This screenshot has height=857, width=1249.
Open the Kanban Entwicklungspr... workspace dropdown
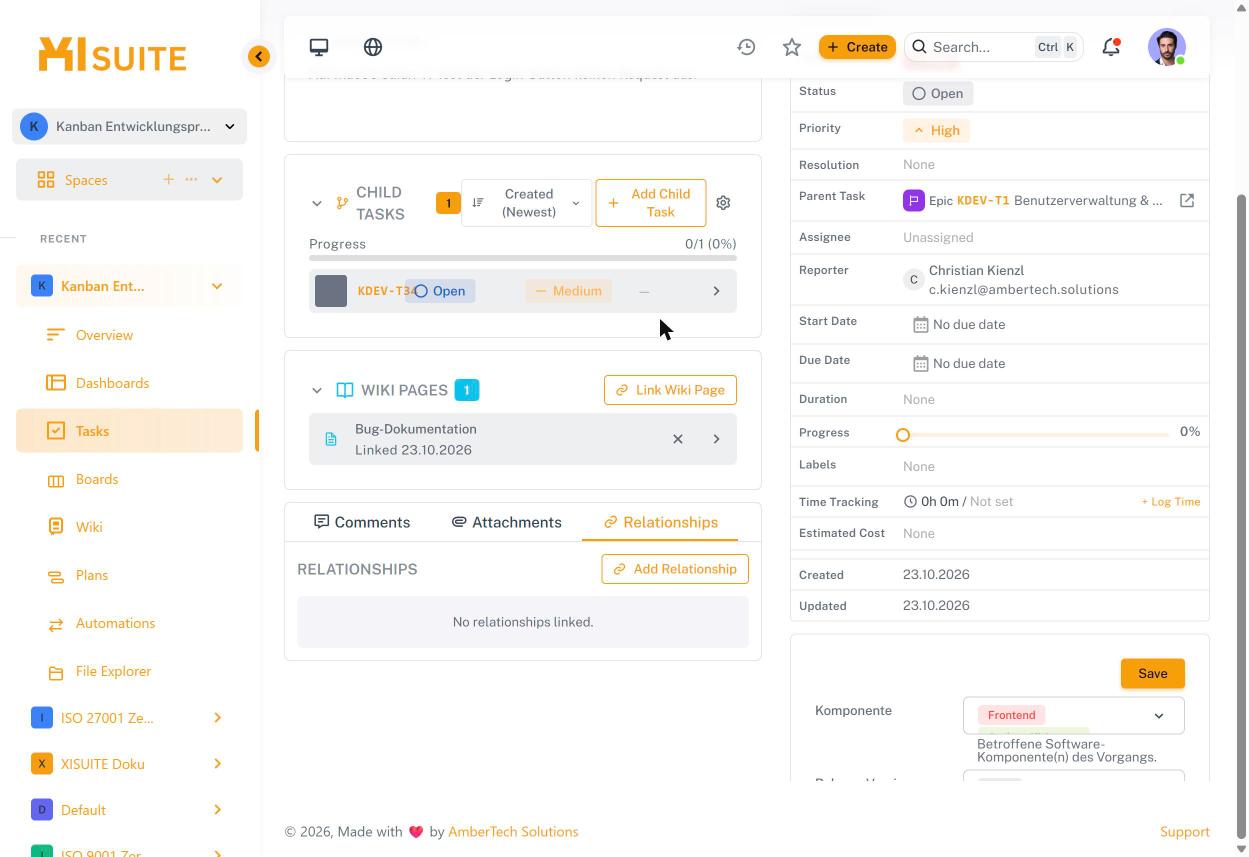point(130,127)
